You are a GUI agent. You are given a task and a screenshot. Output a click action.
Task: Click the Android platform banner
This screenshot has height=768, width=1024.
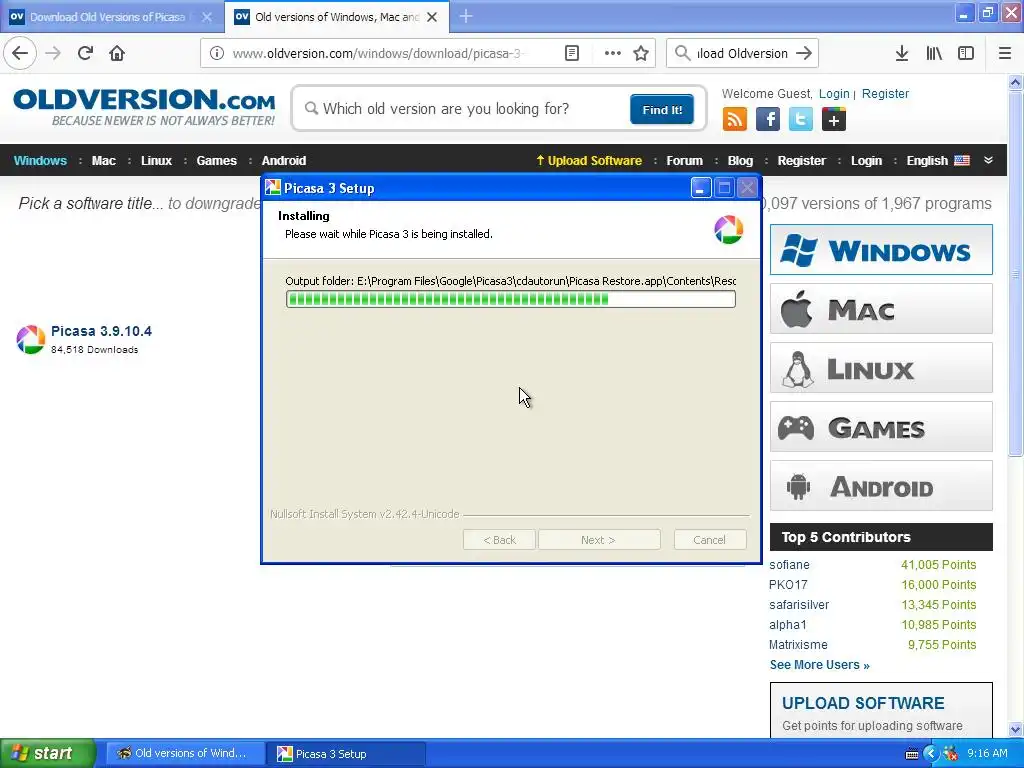(x=881, y=486)
